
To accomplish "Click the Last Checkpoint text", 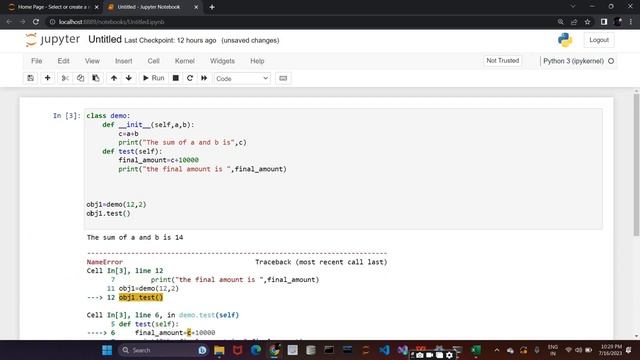I will (170, 40).
